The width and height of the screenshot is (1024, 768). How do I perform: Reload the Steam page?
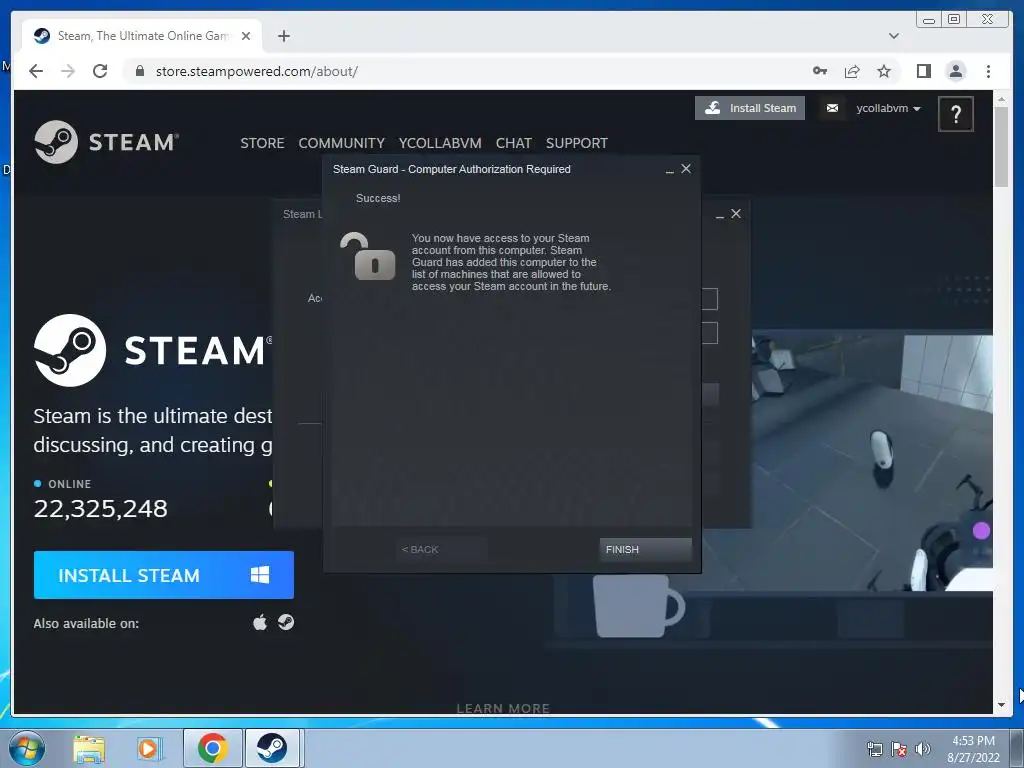pyautogui.click(x=100, y=71)
